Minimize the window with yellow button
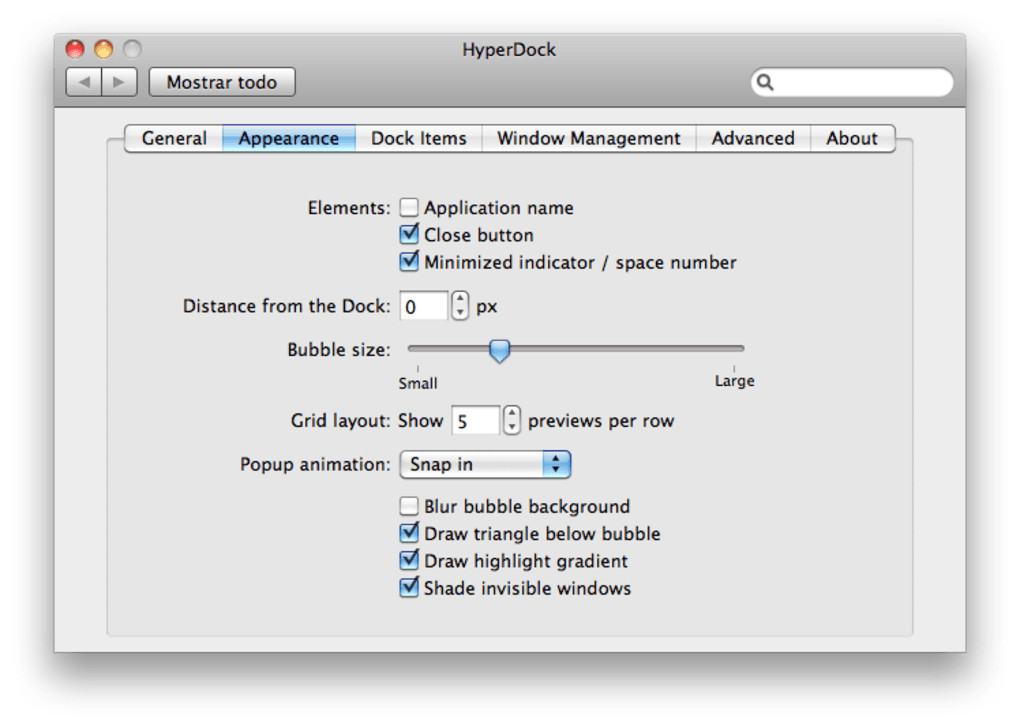Screen dimensions: 1020x727 click(x=103, y=49)
